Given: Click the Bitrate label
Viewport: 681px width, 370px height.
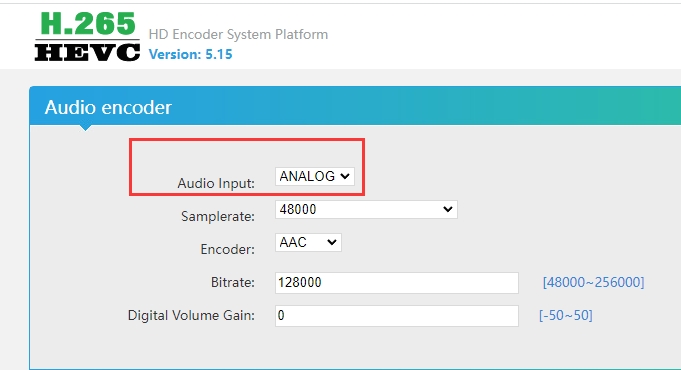Looking at the screenshot, I should [233, 282].
